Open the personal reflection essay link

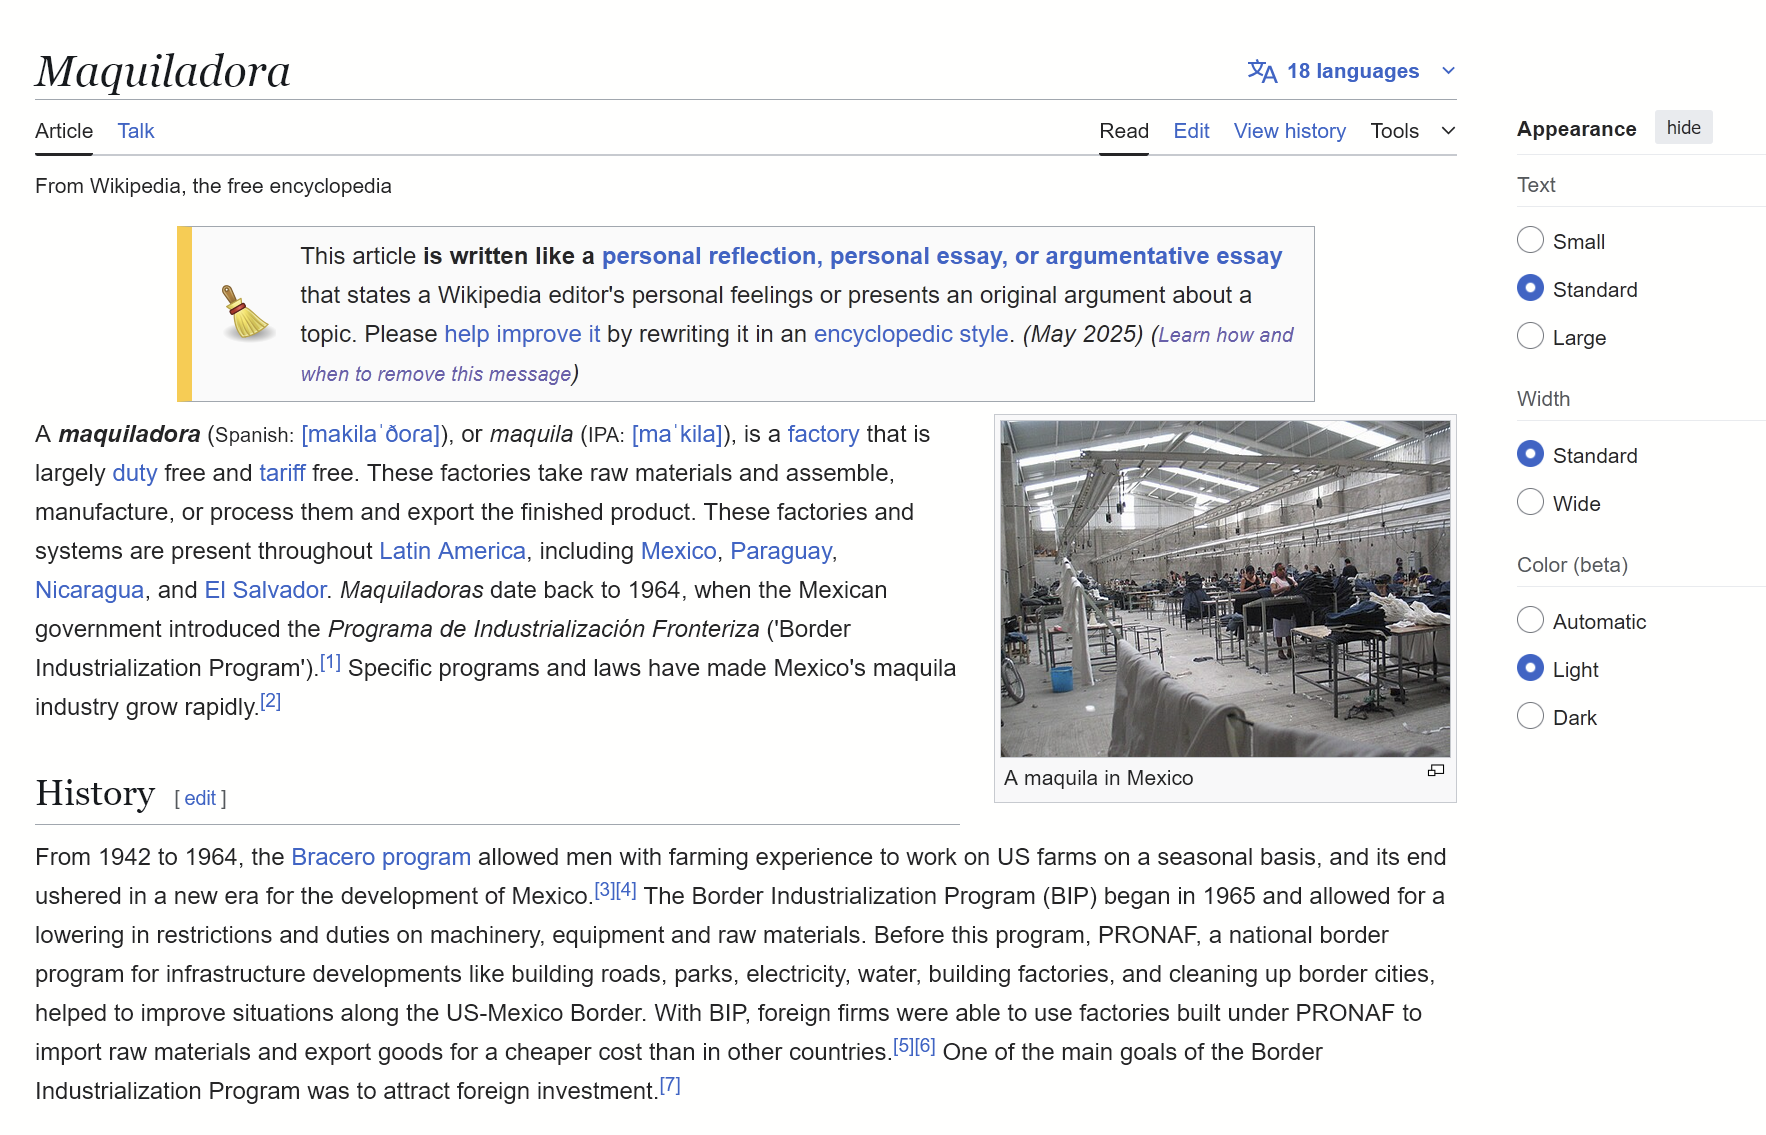pyautogui.click(x=942, y=256)
